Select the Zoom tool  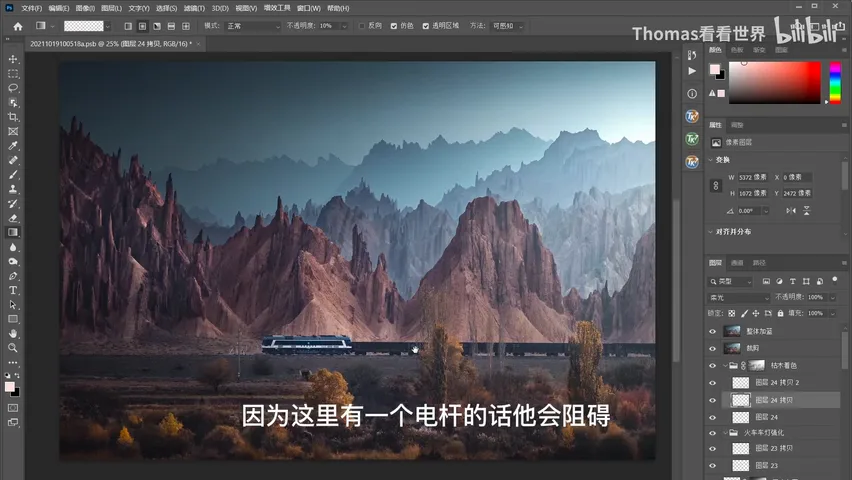13,348
